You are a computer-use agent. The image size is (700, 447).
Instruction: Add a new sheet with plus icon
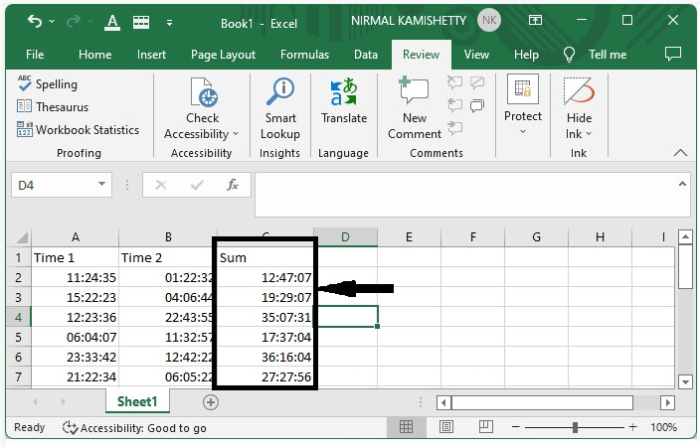(210, 402)
